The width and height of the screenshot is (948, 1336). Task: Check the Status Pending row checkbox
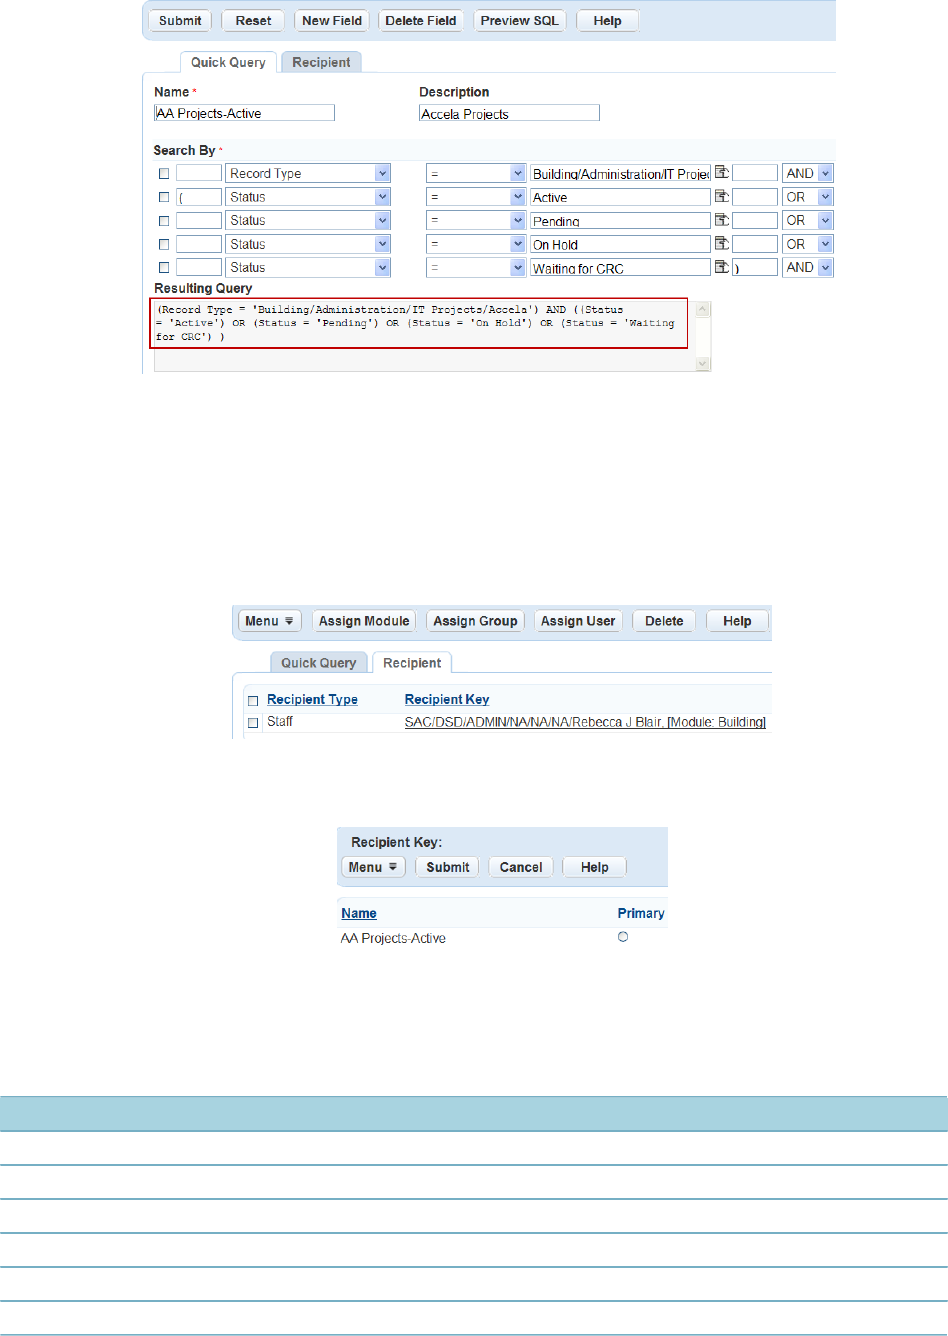click(x=164, y=220)
